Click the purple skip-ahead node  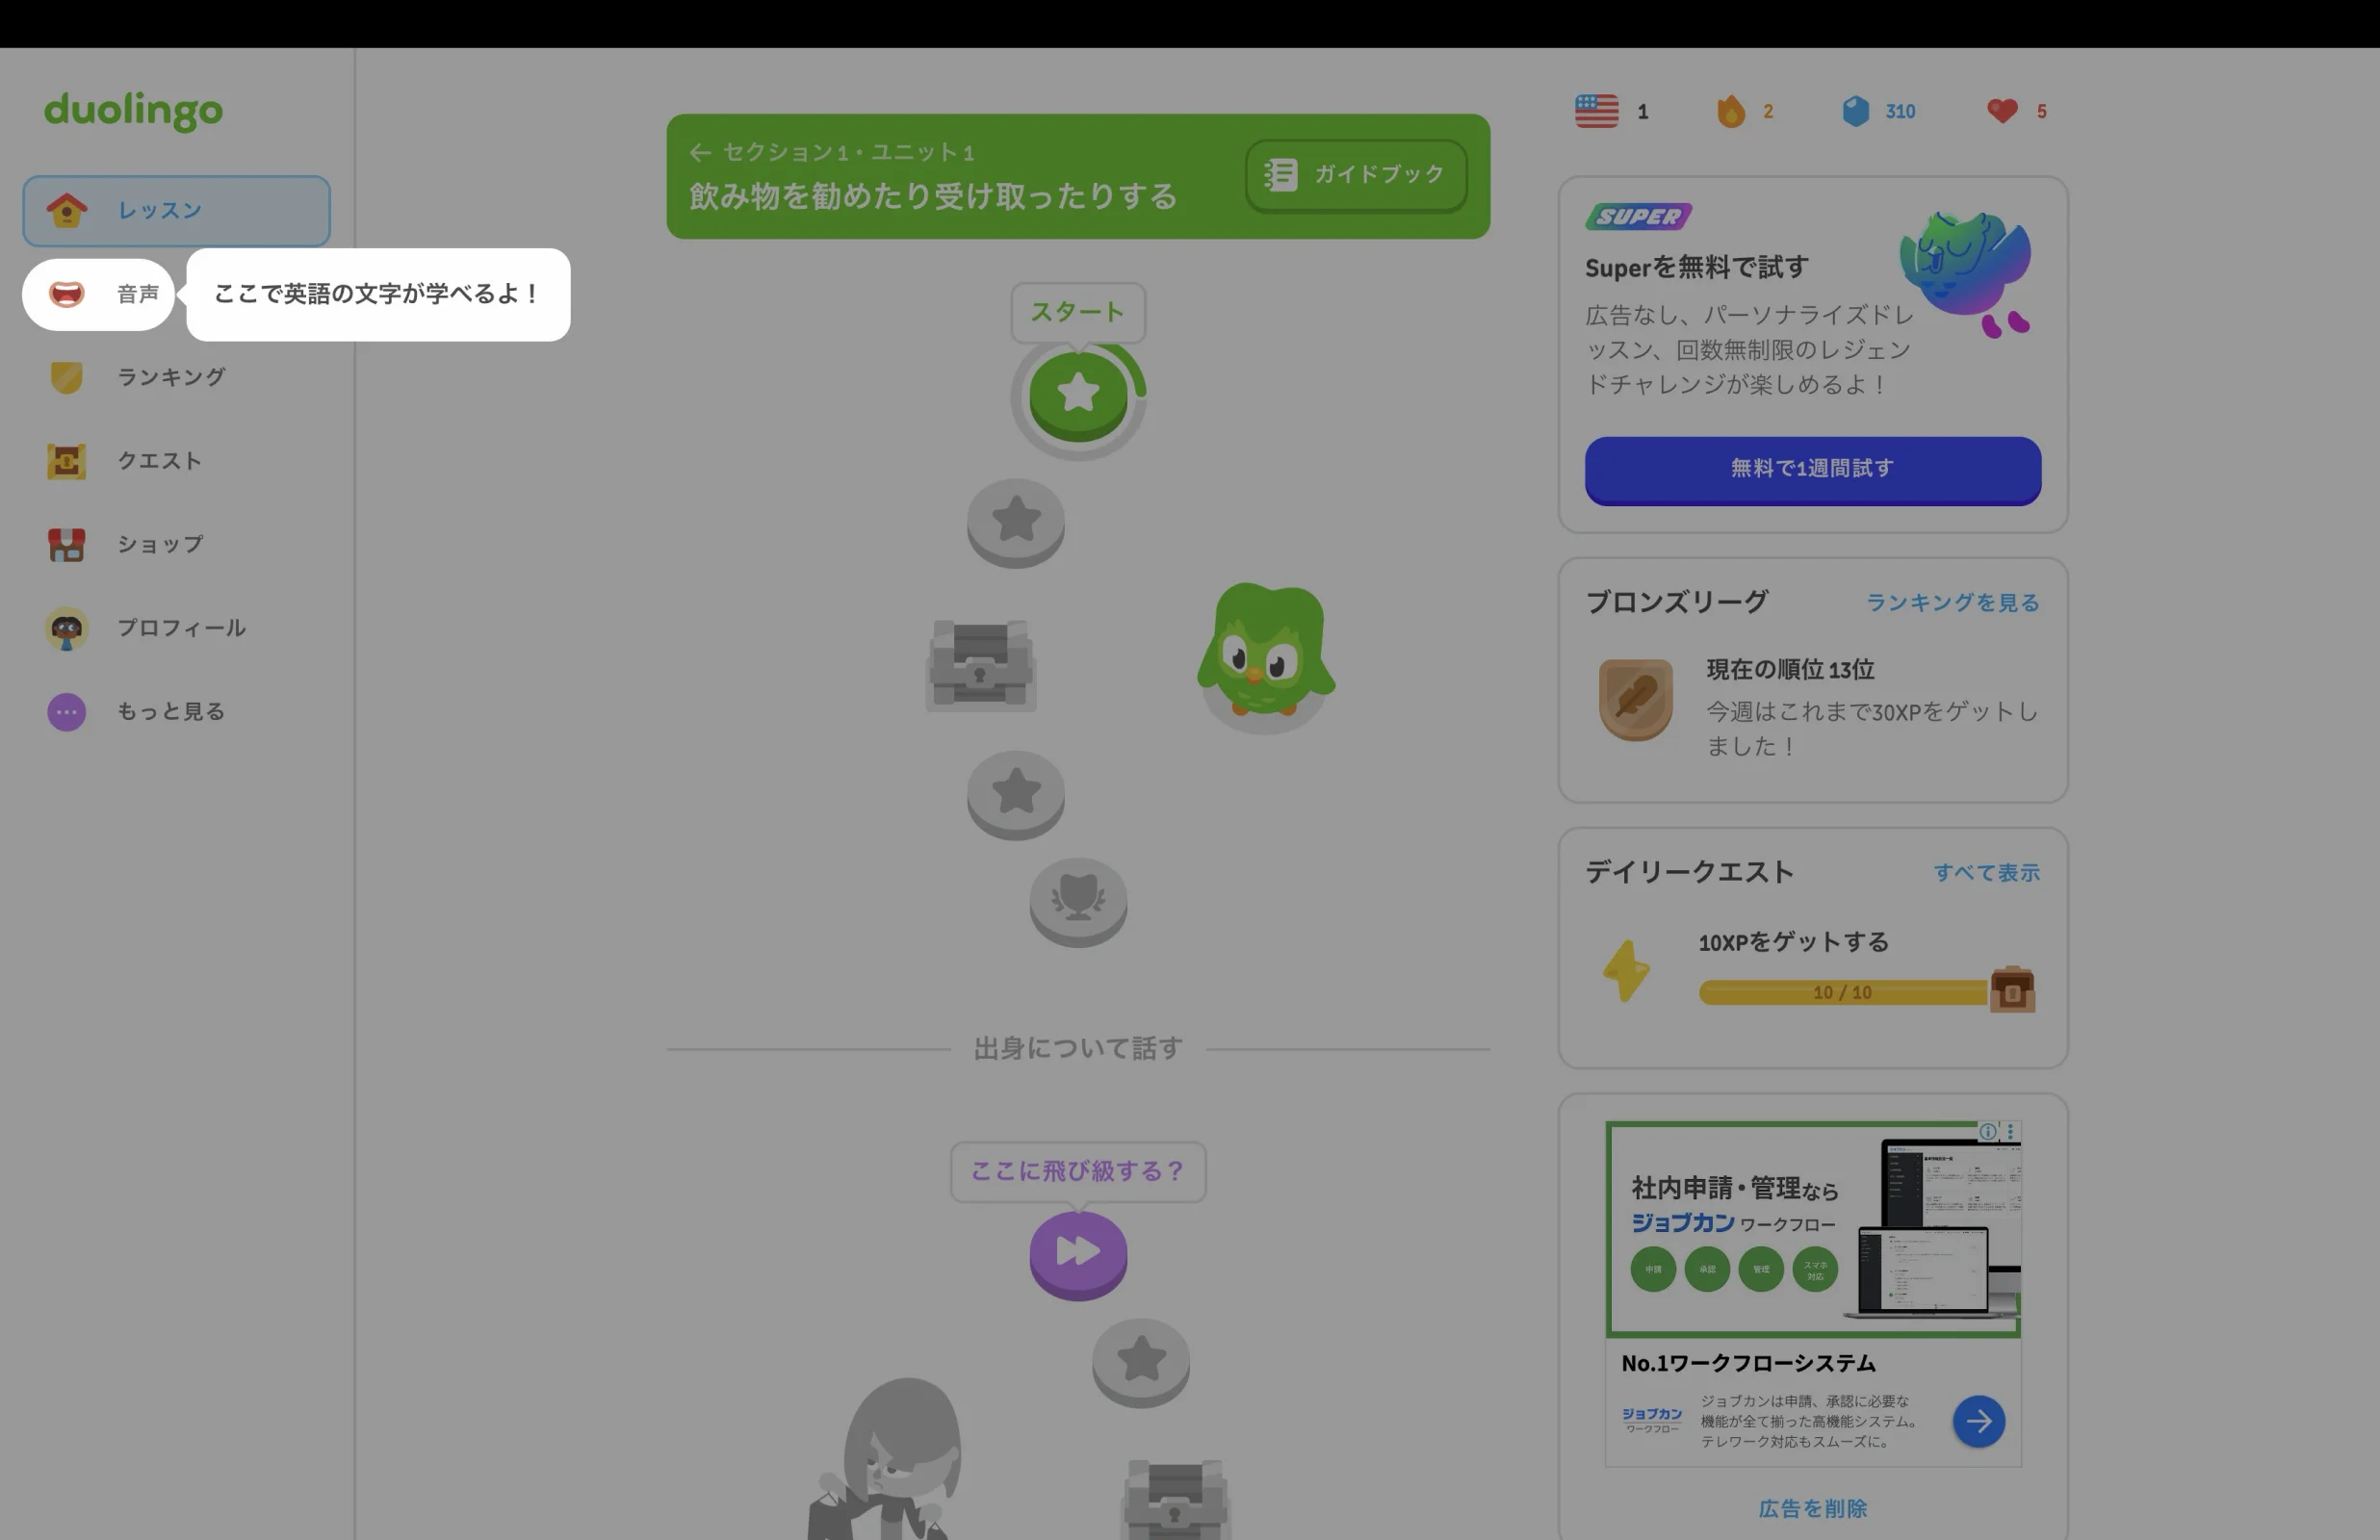pyautogui.click(x=1078, y=1255)
